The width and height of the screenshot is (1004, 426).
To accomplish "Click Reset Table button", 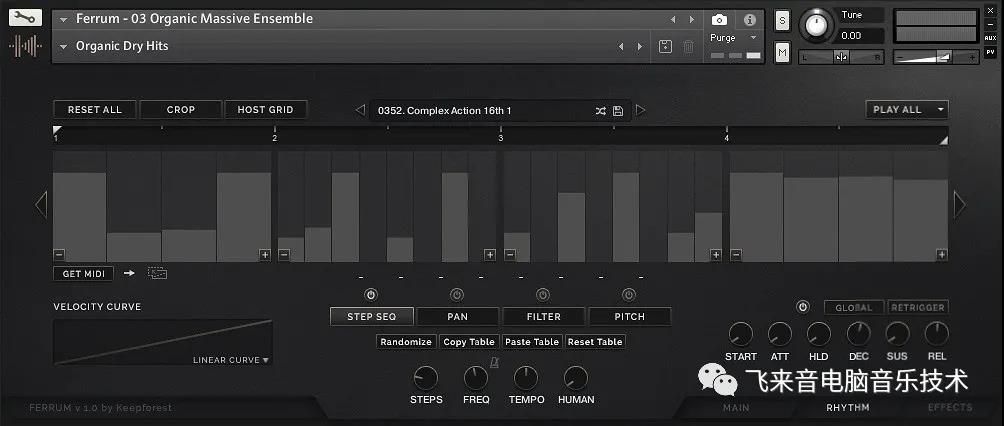I will coord(595,342).
